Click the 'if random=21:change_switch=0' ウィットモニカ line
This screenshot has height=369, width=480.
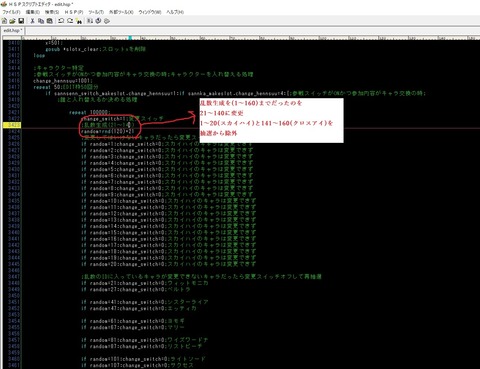click(x=145, y=283)
